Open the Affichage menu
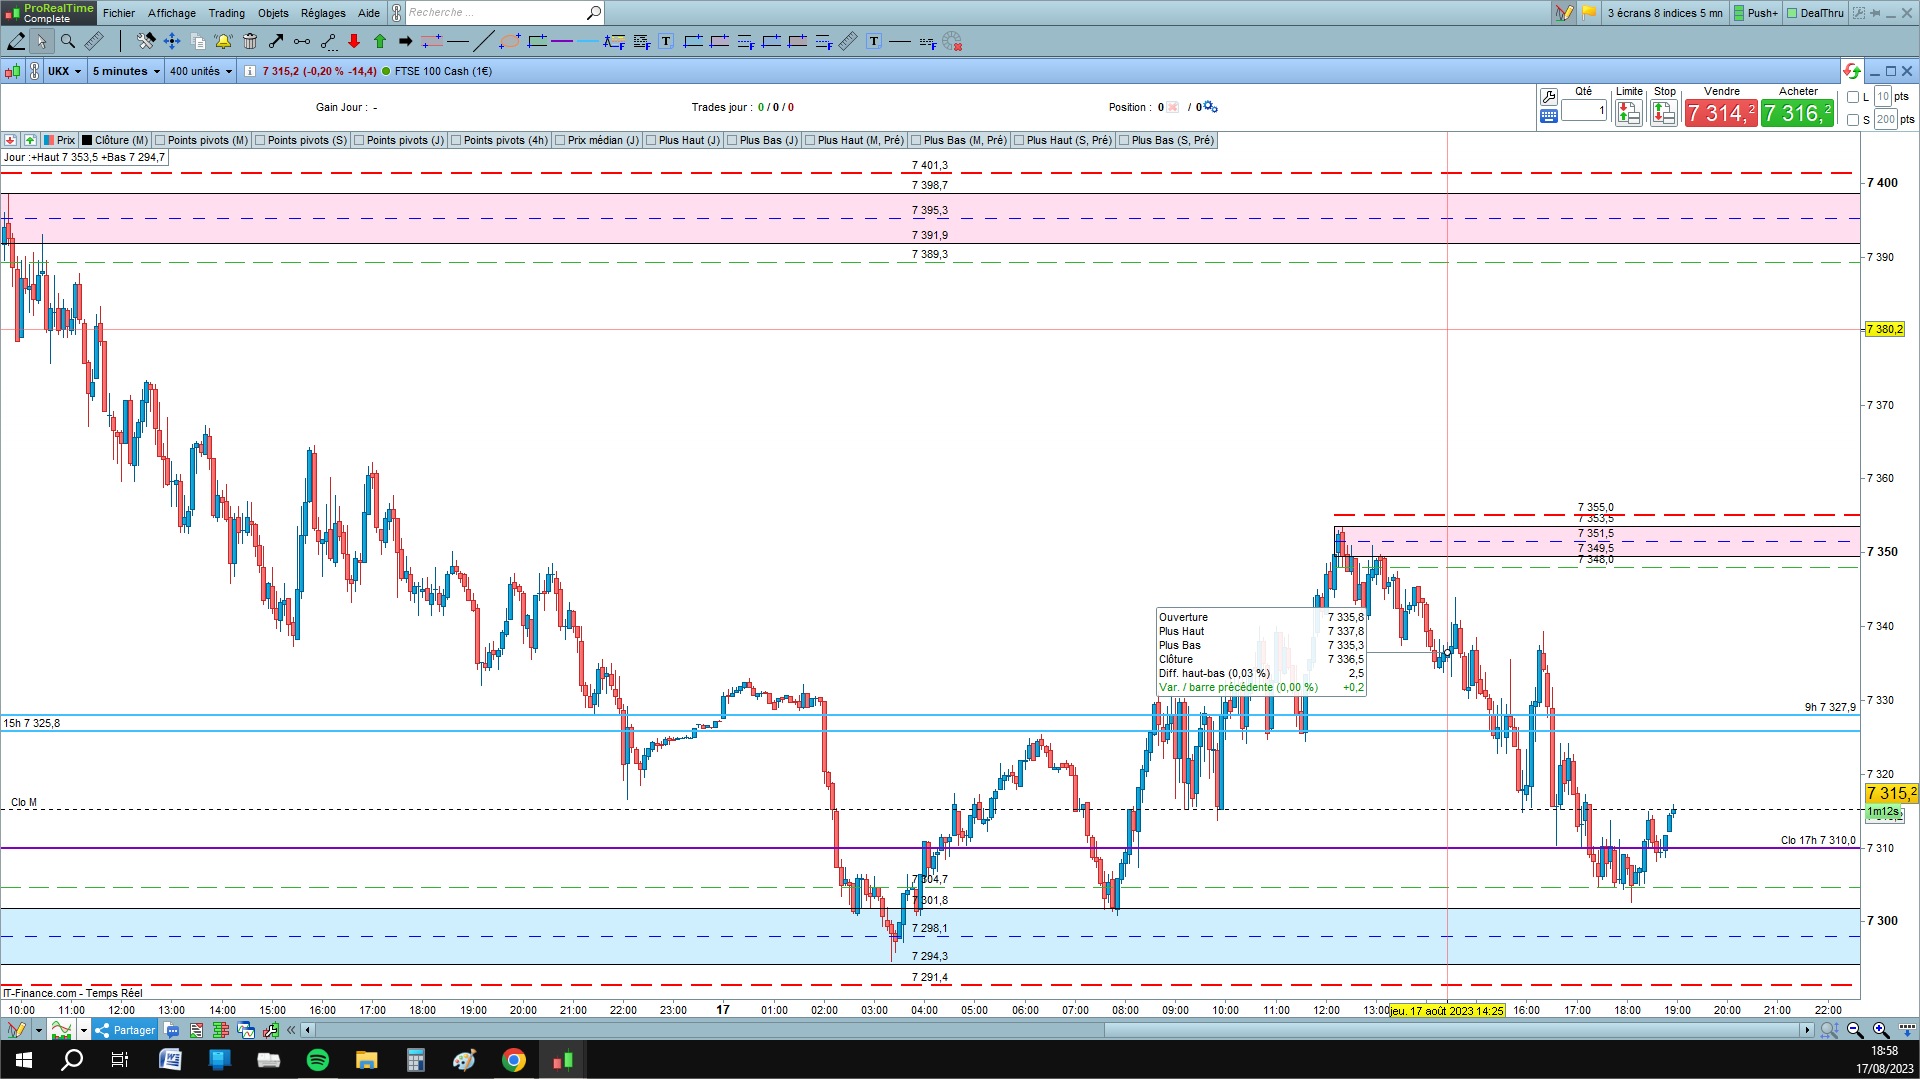The height and width of the screenshot is (1079, 1920). pyautogui.click(x=172, y=13)
